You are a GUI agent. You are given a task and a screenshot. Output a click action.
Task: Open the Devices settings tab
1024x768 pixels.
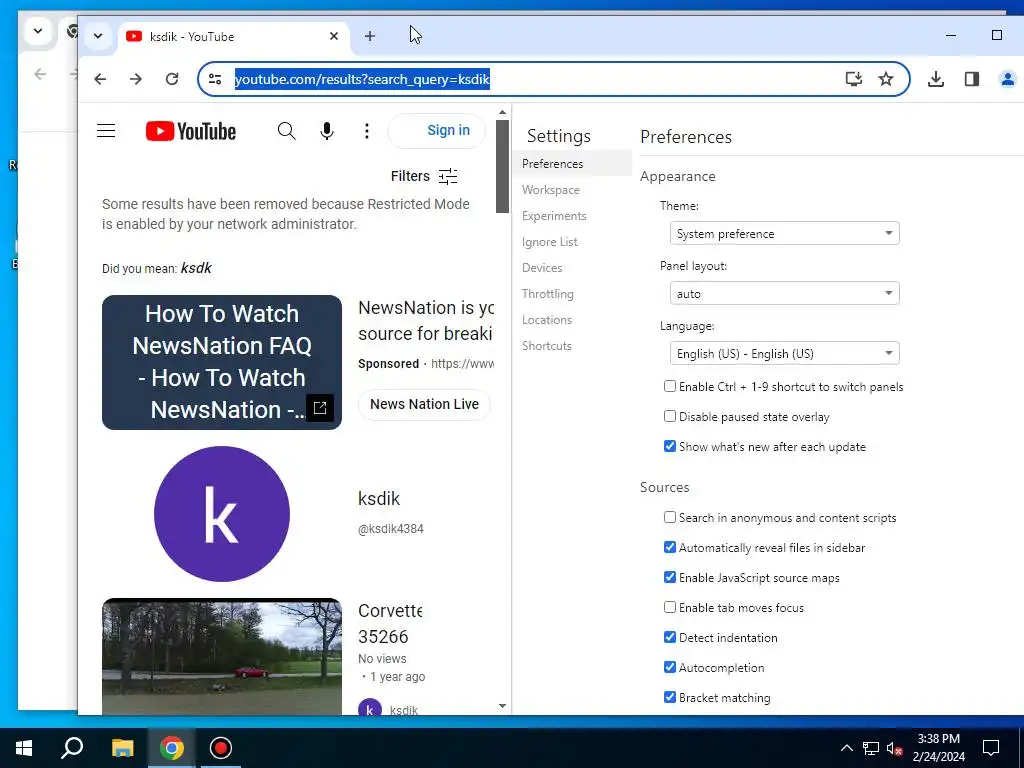[573, 268]
